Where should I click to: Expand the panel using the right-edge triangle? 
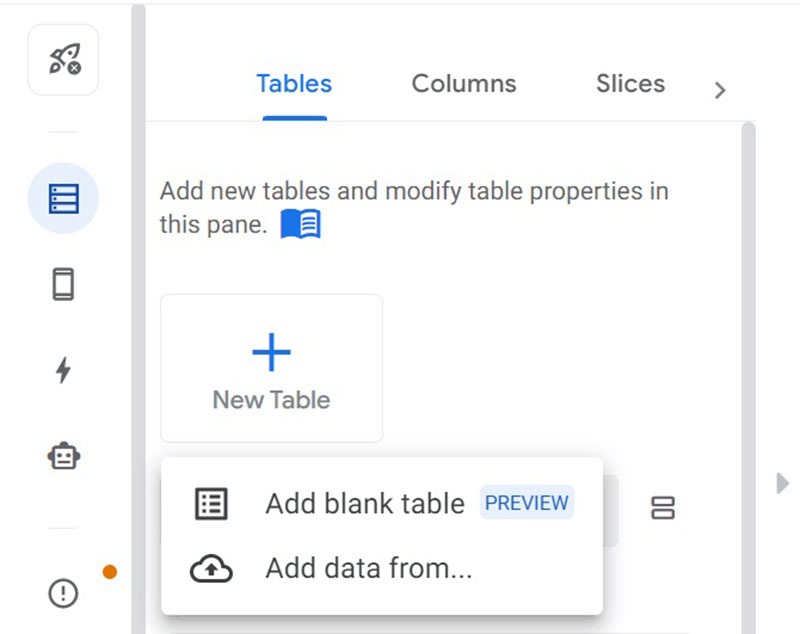pyautogui.click(x=782, y=484)
